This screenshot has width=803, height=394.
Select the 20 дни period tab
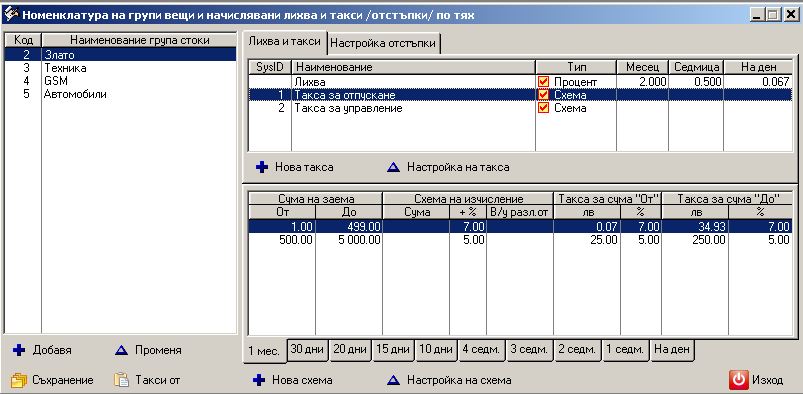coord(350,349)
